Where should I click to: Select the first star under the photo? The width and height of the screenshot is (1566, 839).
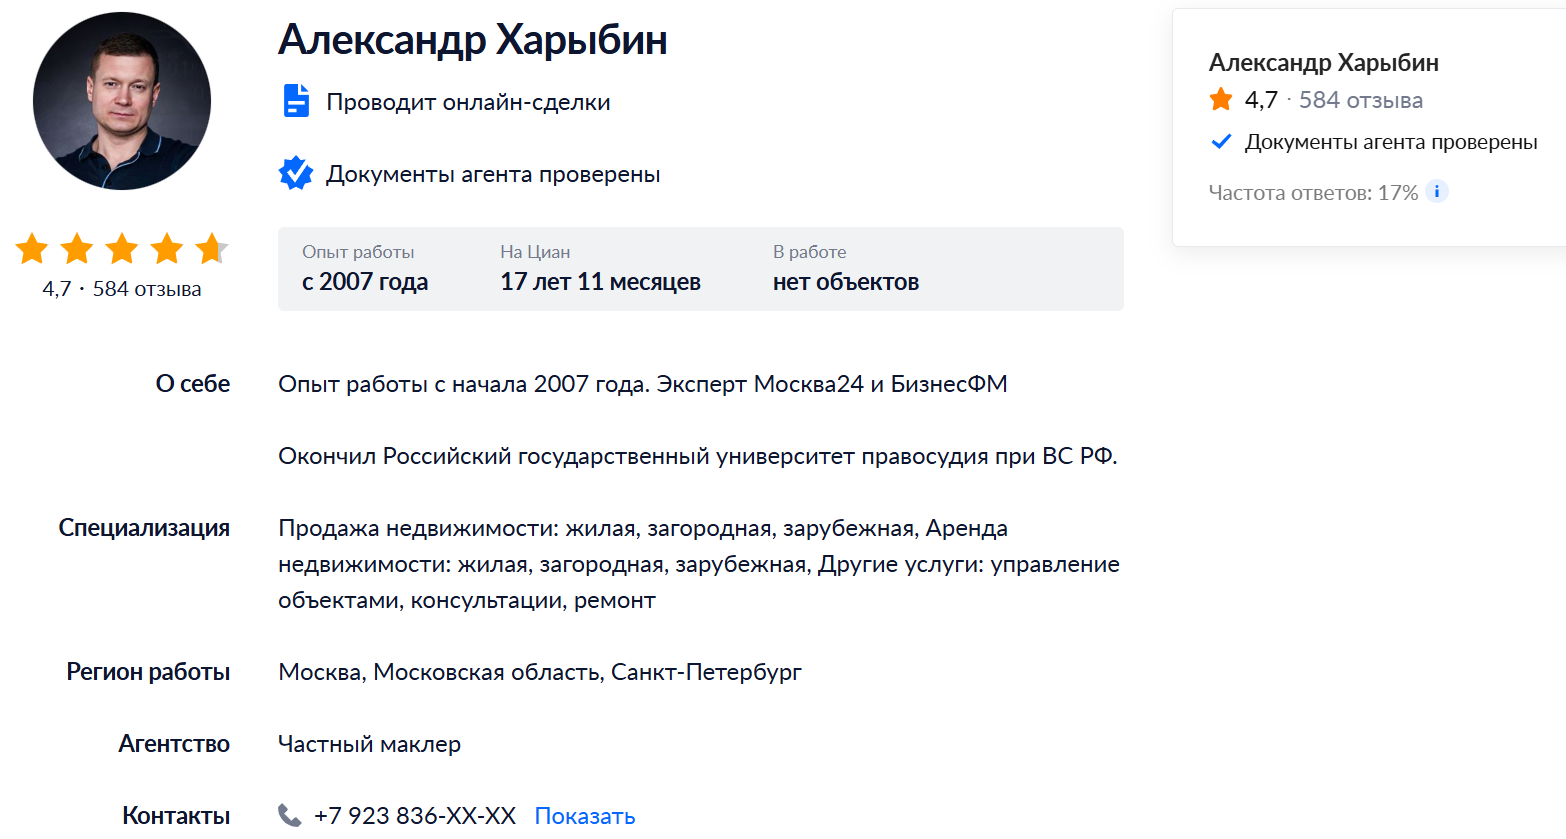(30, 249)
